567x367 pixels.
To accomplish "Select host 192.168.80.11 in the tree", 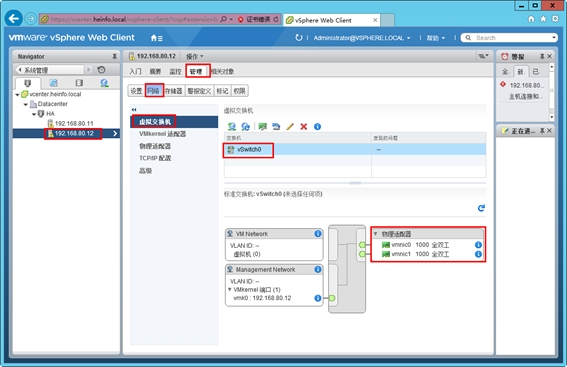I will (x=71, y=124).
